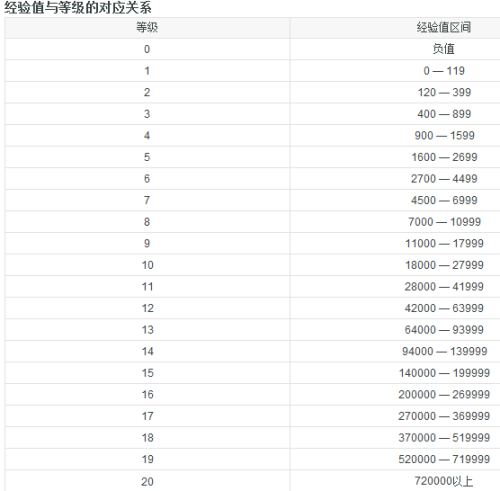Click the range 1600 — 2699

[x=444, y=157]
